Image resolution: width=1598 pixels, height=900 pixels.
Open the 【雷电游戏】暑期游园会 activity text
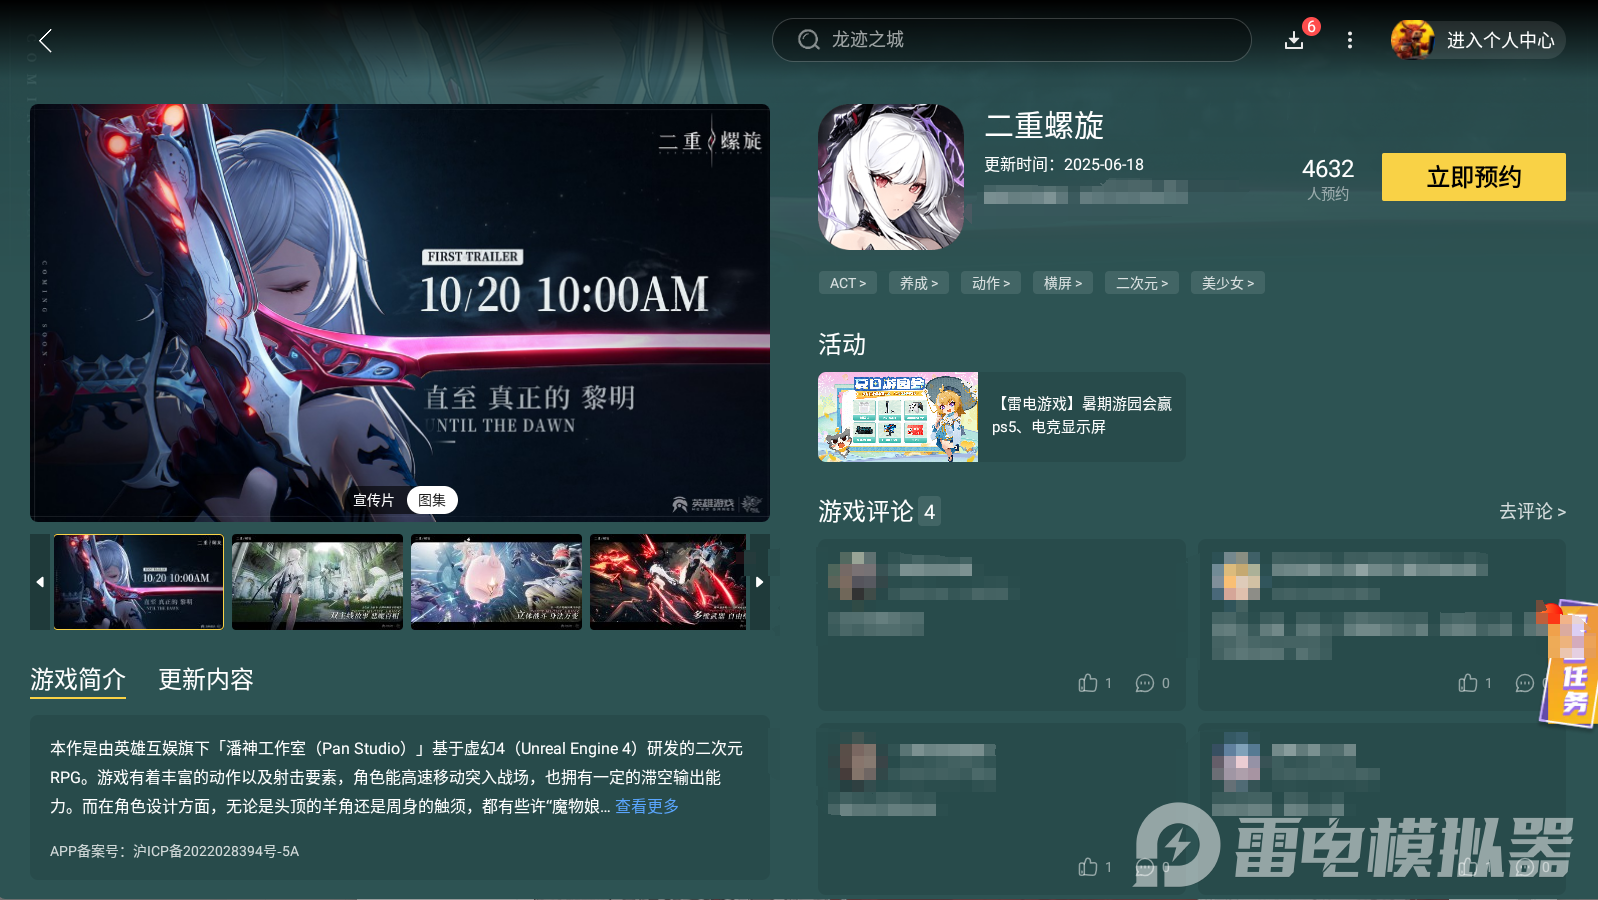pyautogui.click(x=1082, y=415)
